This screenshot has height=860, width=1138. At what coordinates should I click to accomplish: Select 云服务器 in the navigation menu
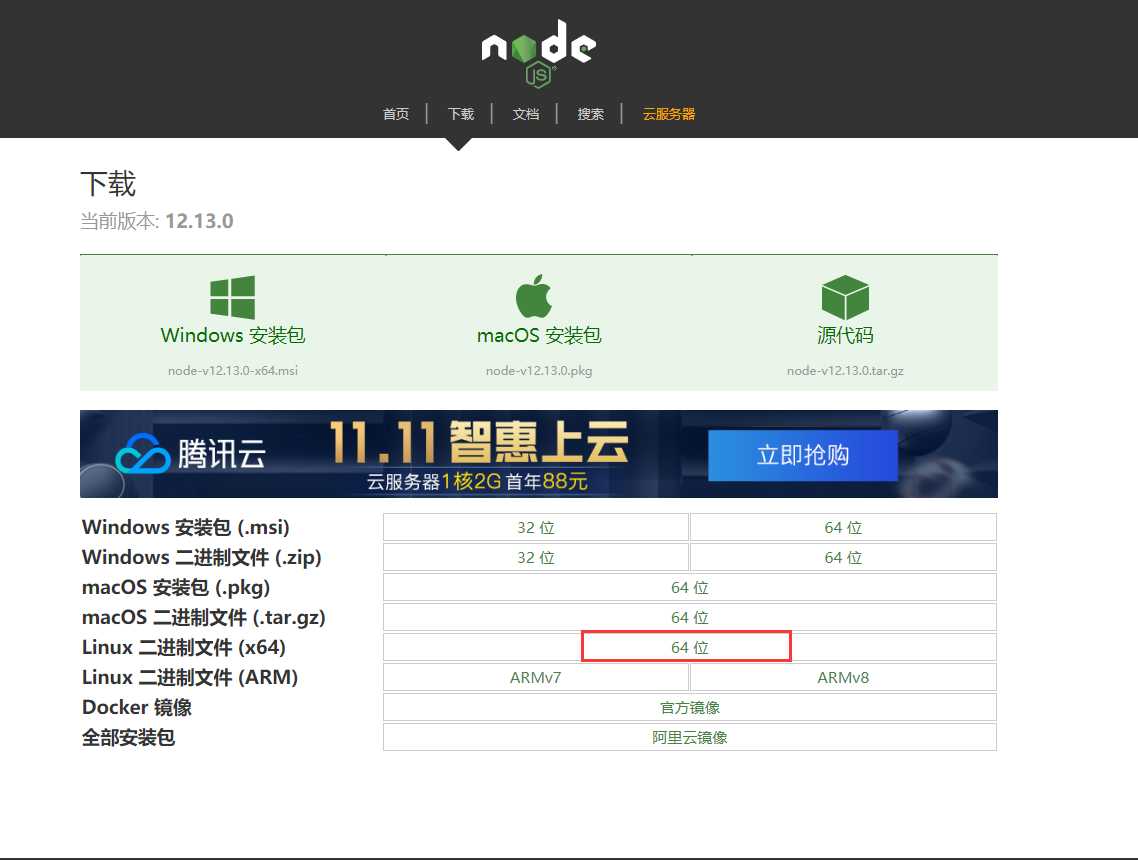pyautogui.click(x=668, y=114)
